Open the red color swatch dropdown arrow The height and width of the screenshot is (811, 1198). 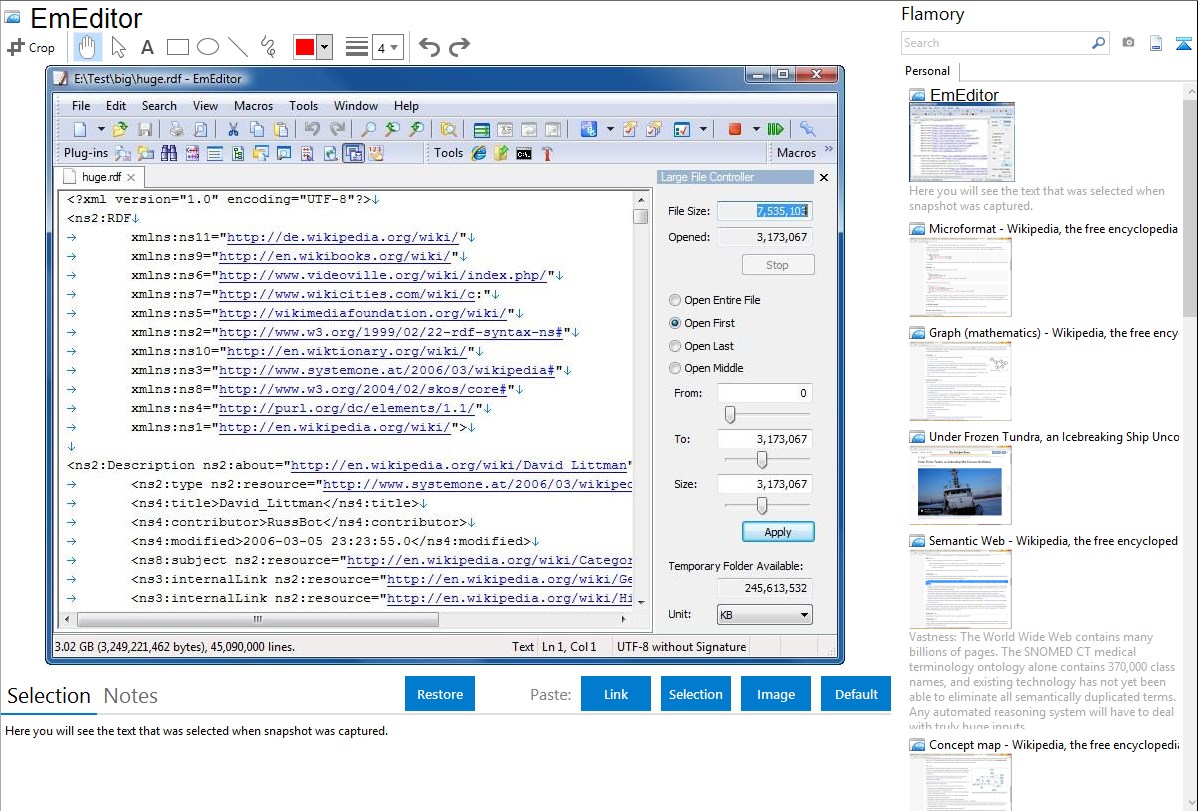(x=324, y=47)
